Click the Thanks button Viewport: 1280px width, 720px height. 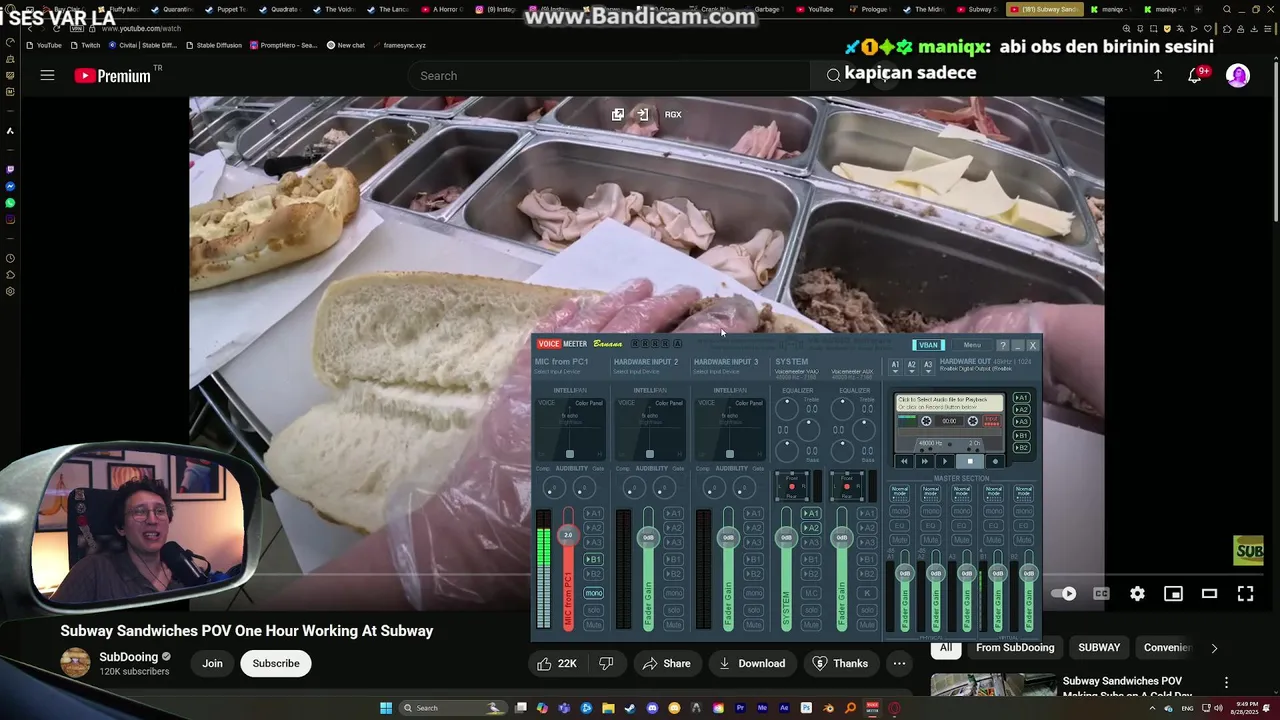(x=840, y=663)
